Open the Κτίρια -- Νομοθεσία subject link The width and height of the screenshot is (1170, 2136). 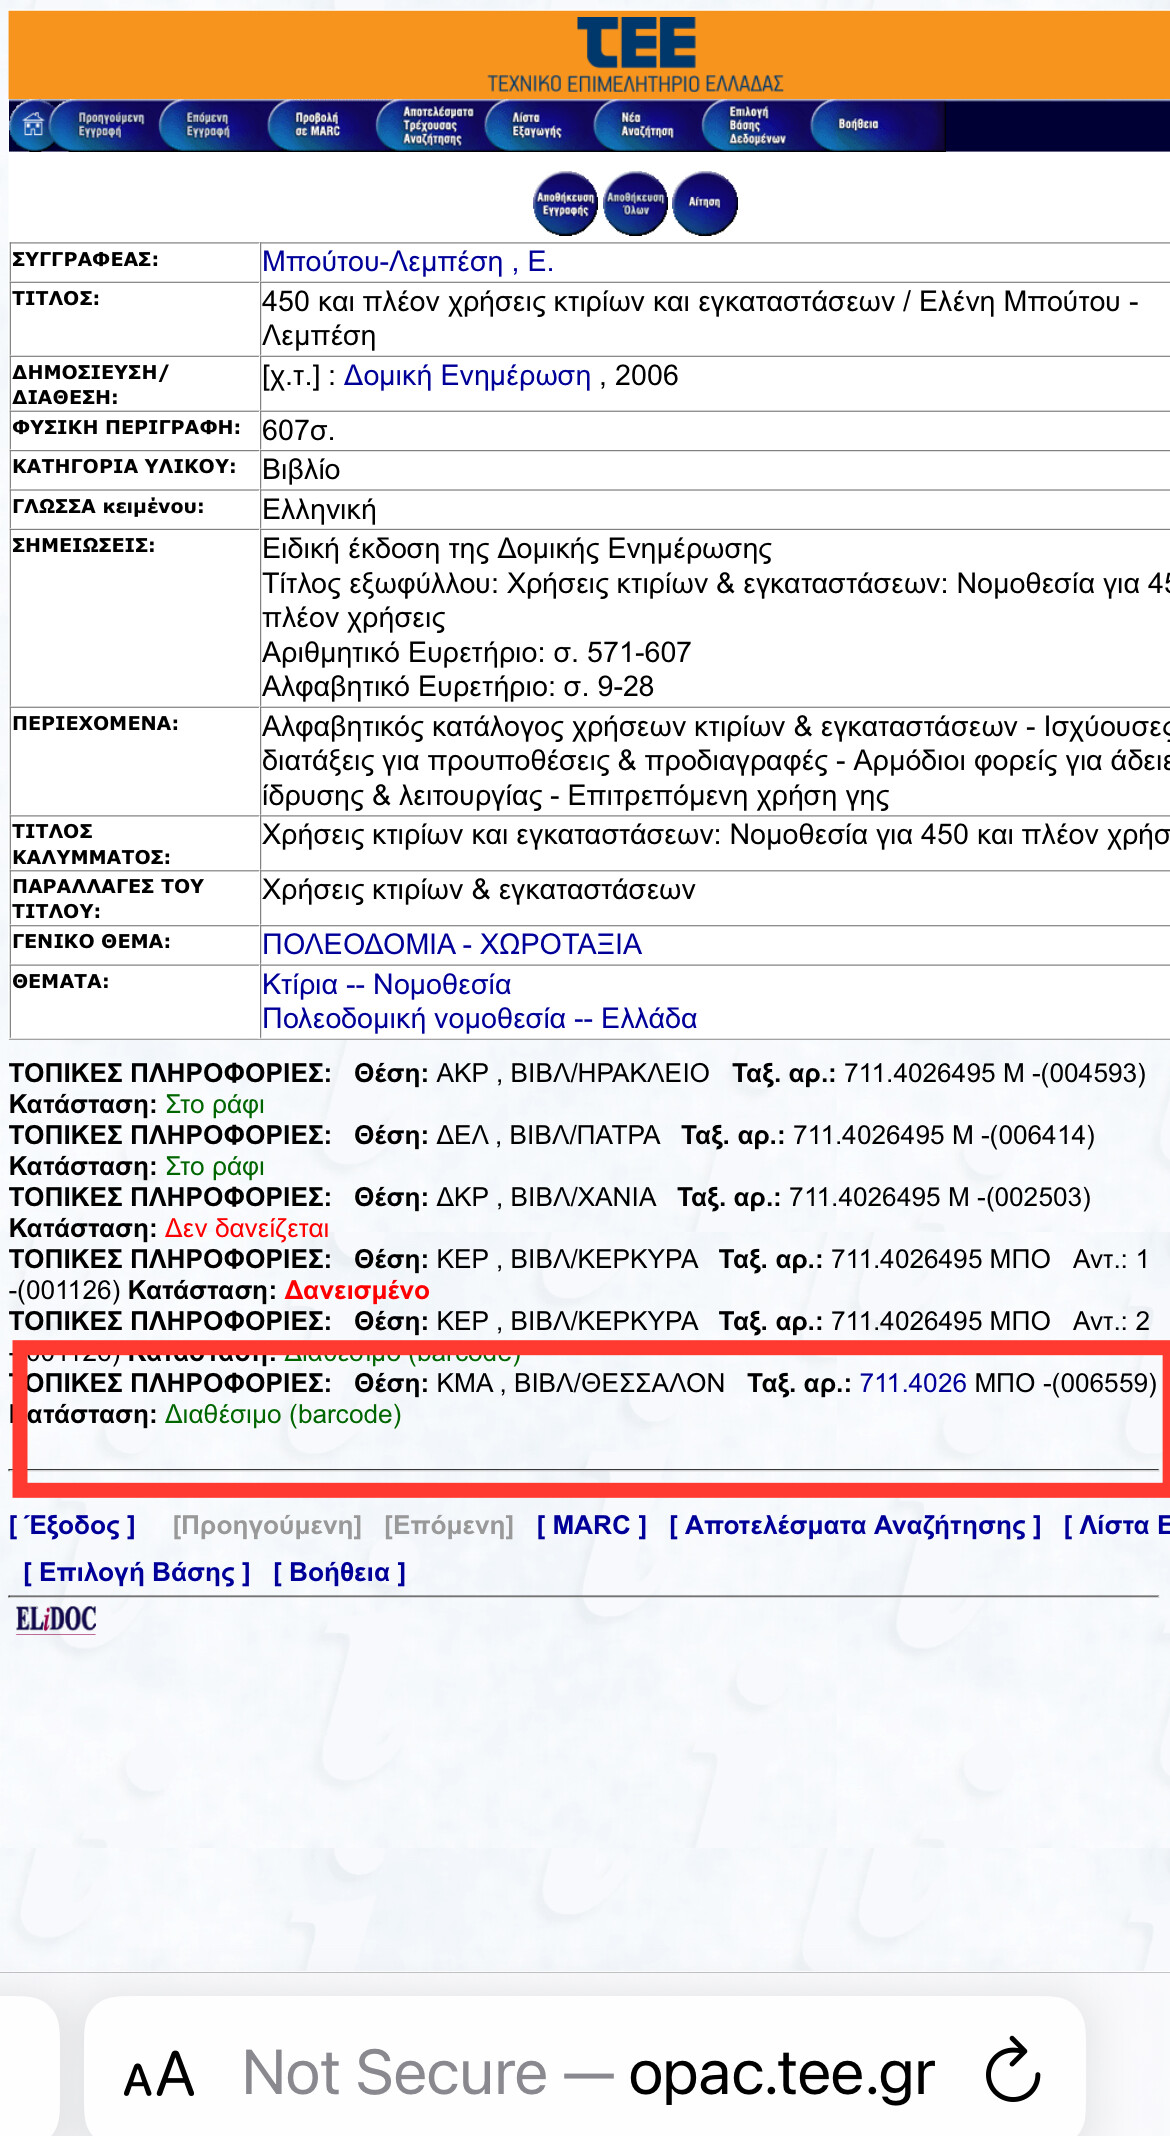pyautogui.click(x=386, y=985)
